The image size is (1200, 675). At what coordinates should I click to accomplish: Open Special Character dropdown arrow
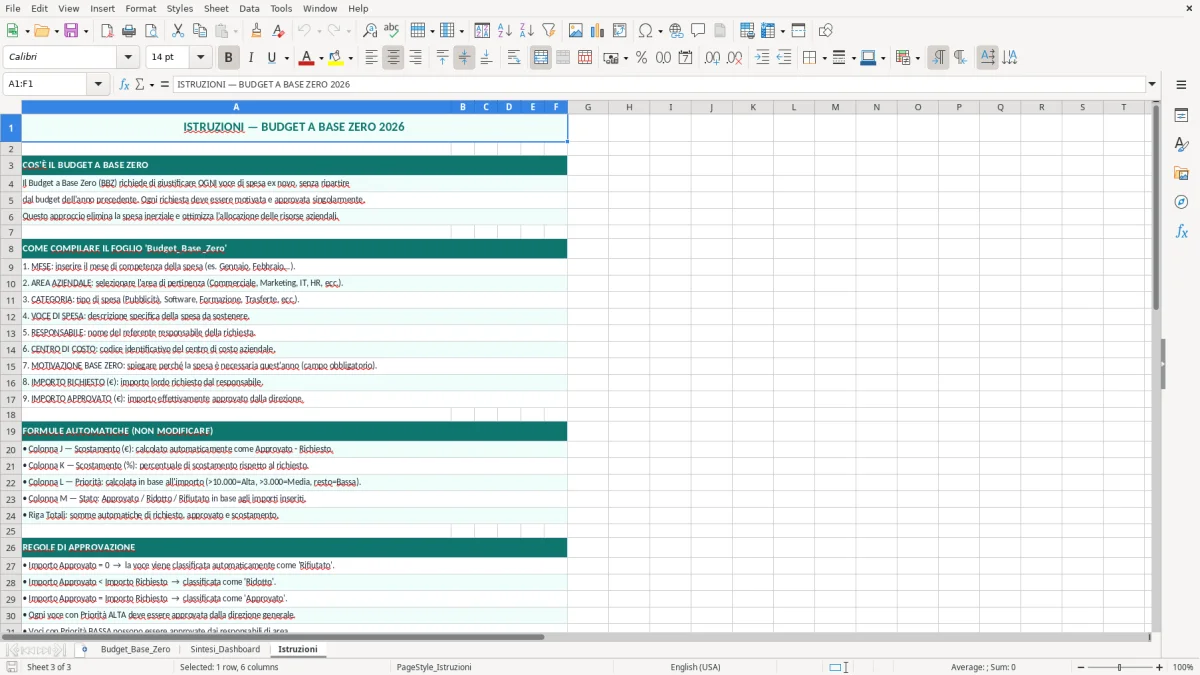click(660, 31)
